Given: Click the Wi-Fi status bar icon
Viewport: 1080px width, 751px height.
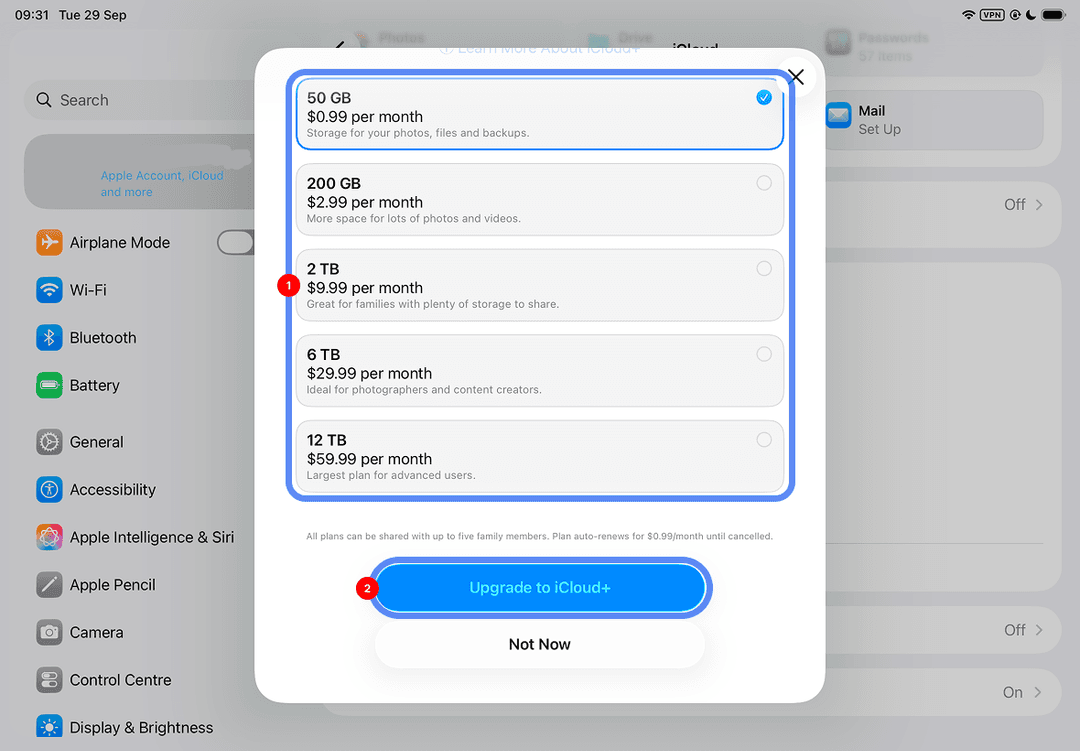Looking at the screenshot, I should pyautogui.click(x=968, y=14).
